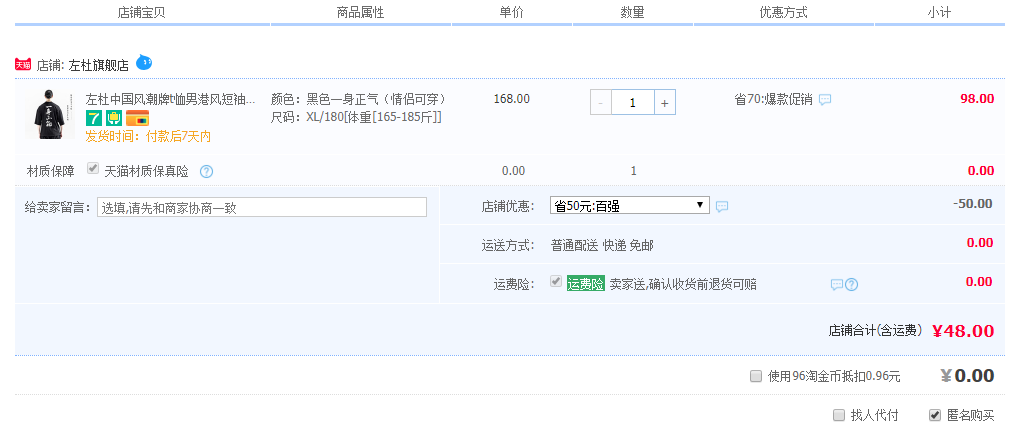Open the 省50元:百强 shop discount dropdown
Viewport: 1015px width, 433px height.
click(629, 206)
